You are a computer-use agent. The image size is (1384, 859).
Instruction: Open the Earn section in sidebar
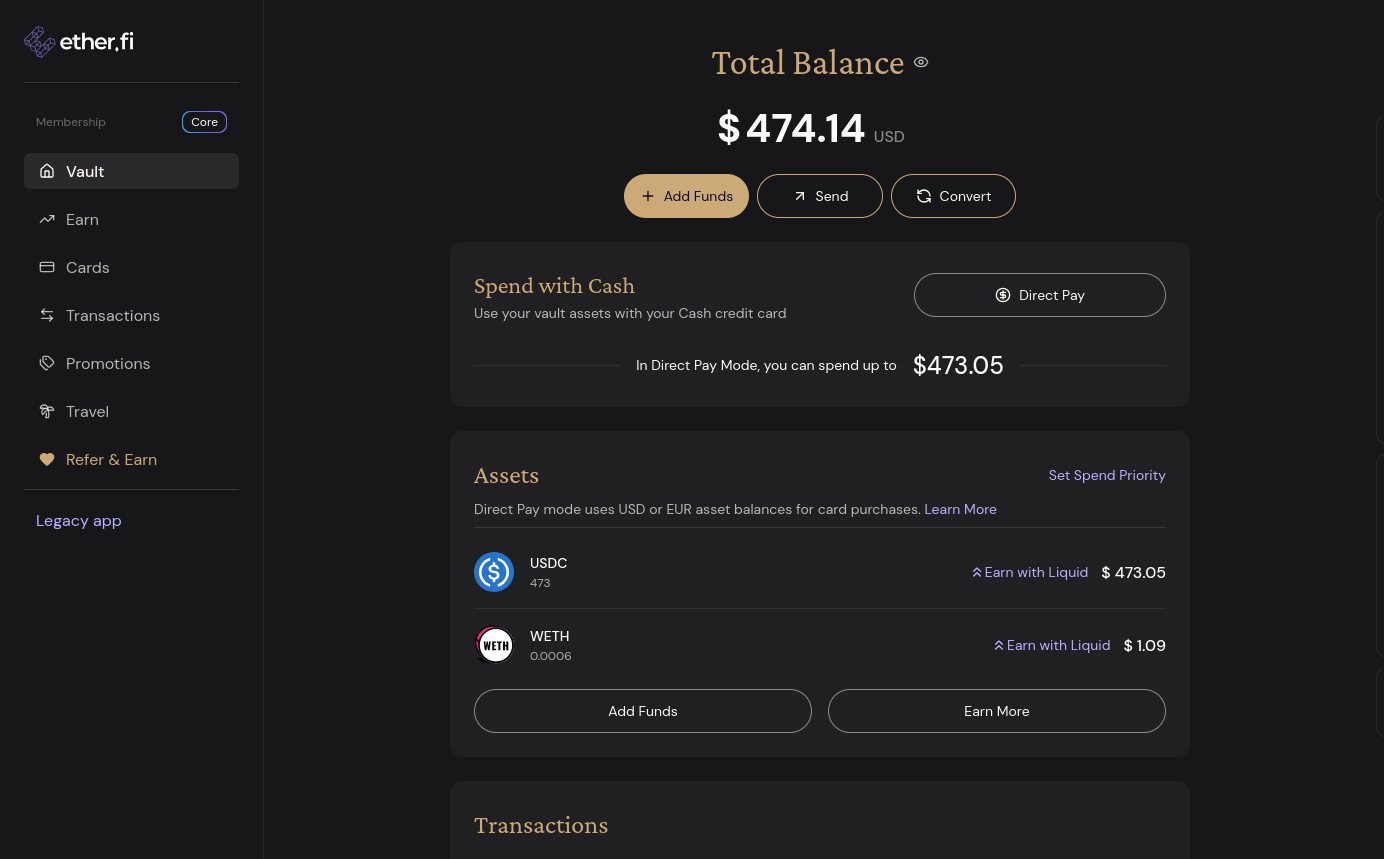131,219
